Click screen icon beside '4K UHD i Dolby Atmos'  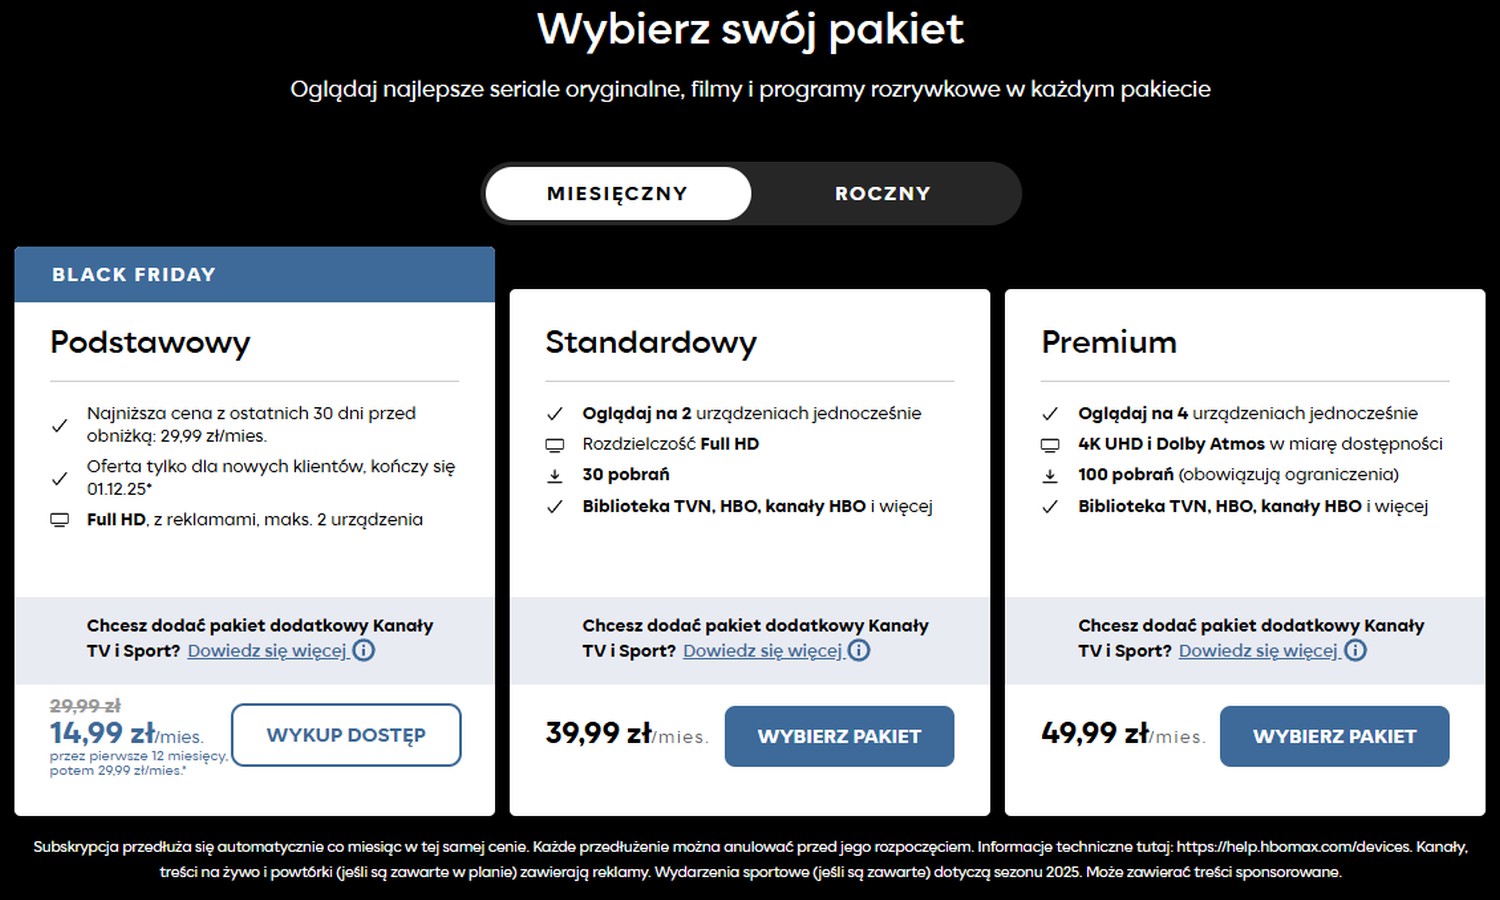click(x=1050, y=445)
